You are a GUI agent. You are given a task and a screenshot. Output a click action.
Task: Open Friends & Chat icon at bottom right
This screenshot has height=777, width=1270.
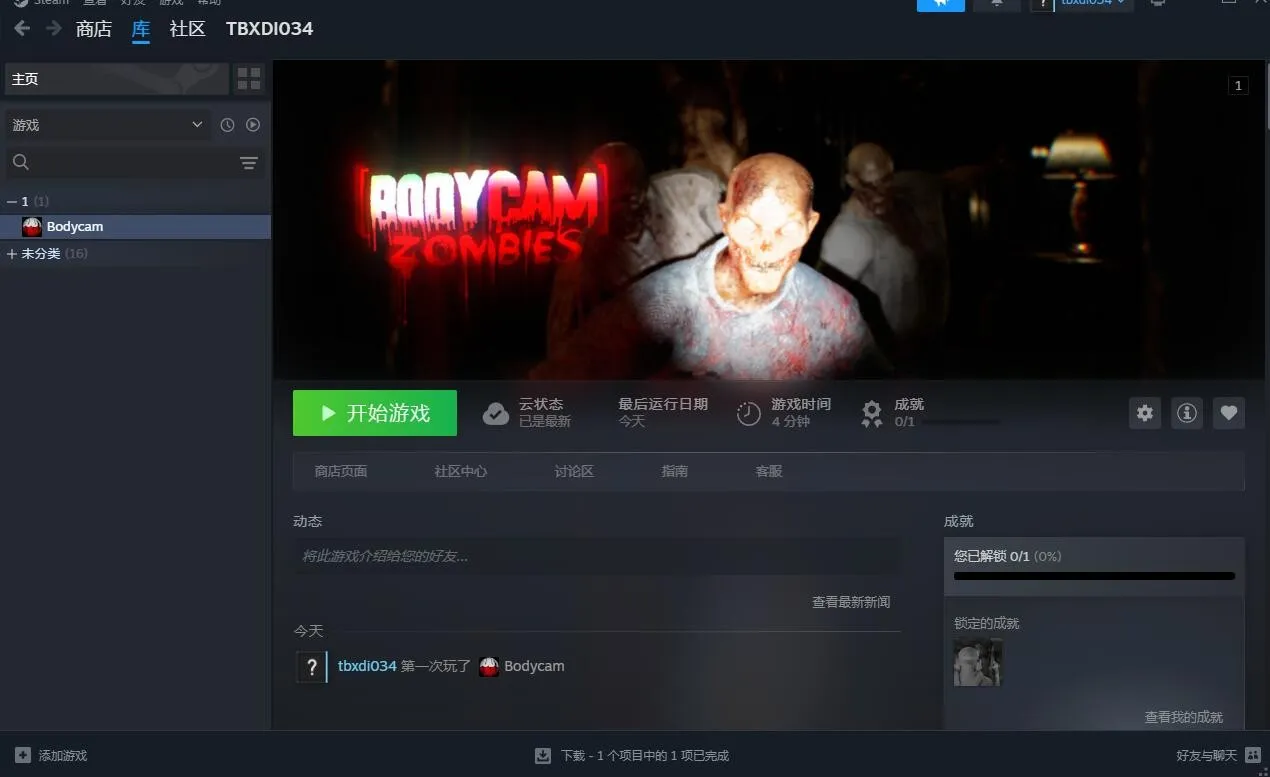(1253, 755)
